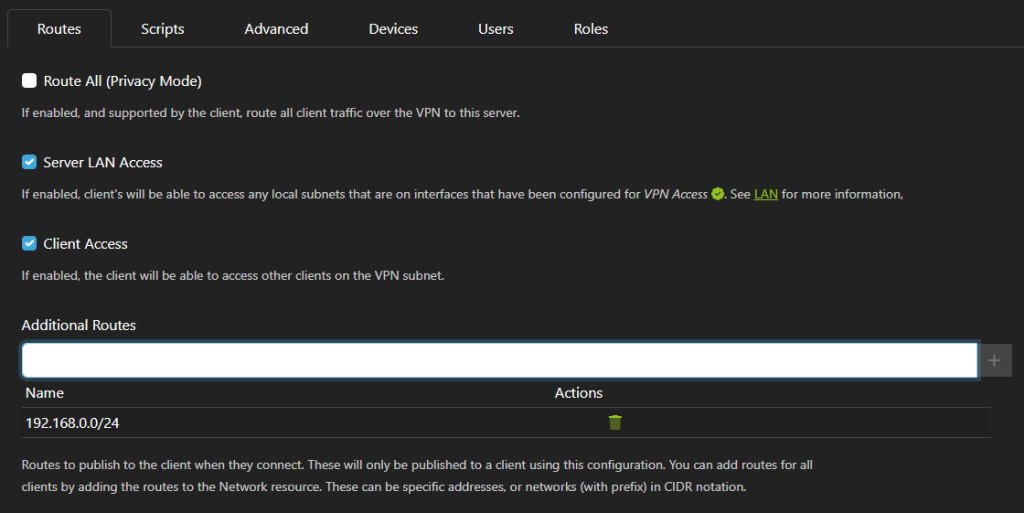Click the plus button to add route
This screenshot has width=1024, height=513.
click(x=994, y=360)
